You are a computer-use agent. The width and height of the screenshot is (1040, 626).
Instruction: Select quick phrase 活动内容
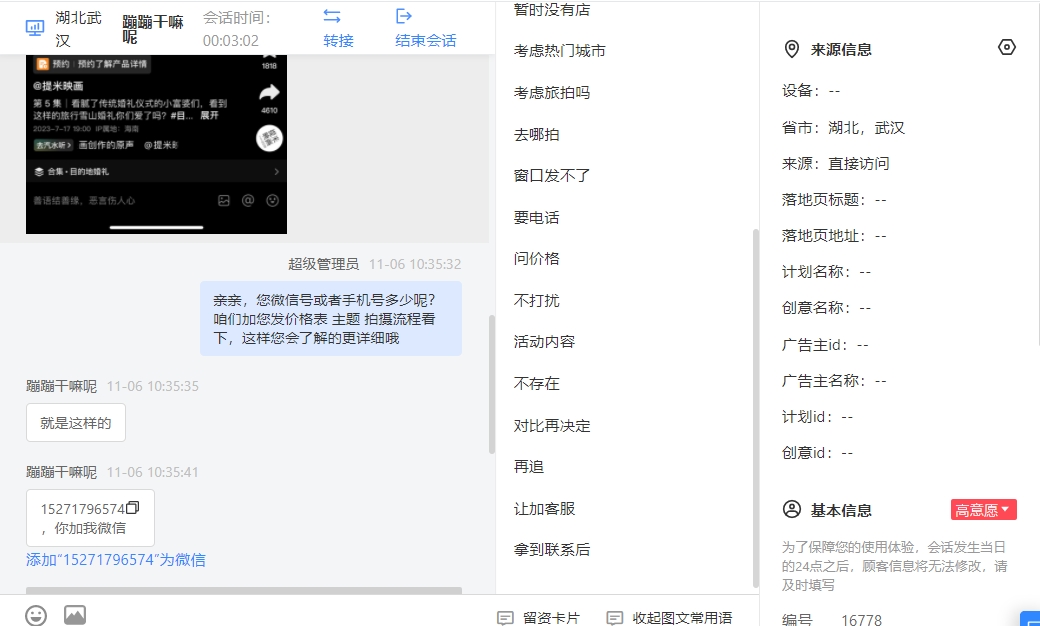tap(544, 341)
